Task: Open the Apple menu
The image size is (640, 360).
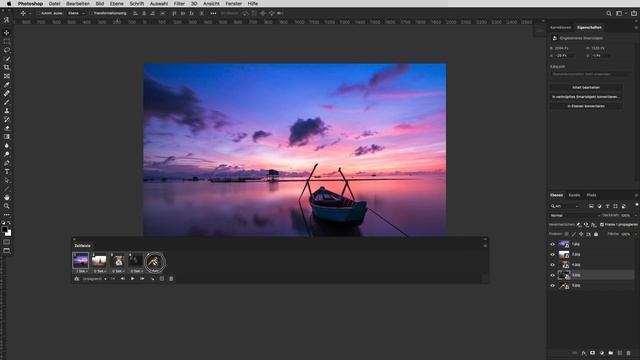Action: (x=9, y=4)
